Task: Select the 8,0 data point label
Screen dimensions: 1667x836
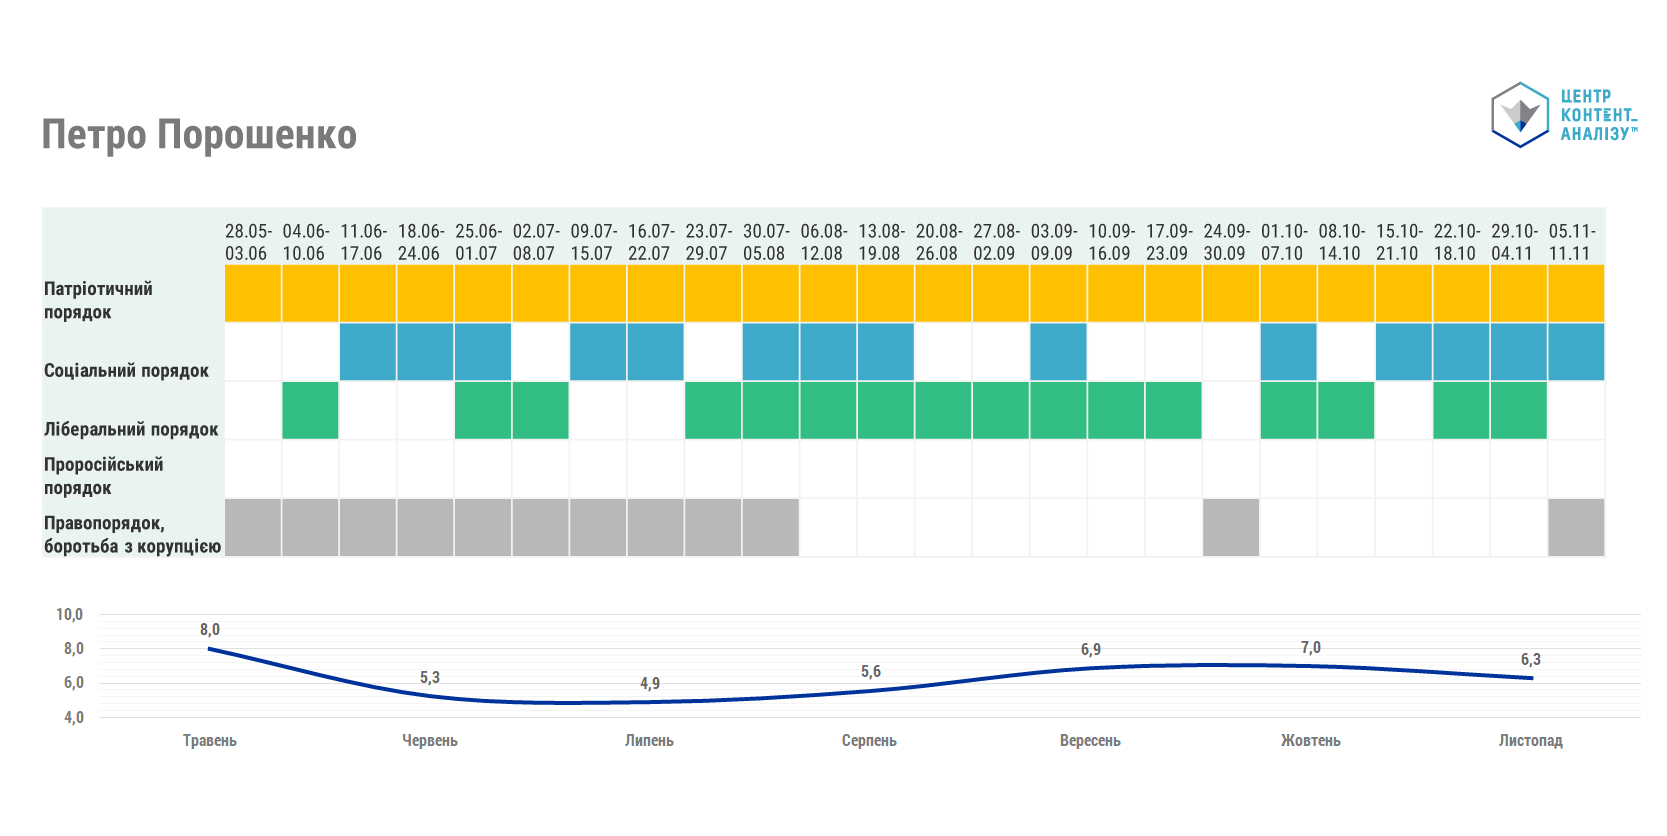Action: (209, 629)
